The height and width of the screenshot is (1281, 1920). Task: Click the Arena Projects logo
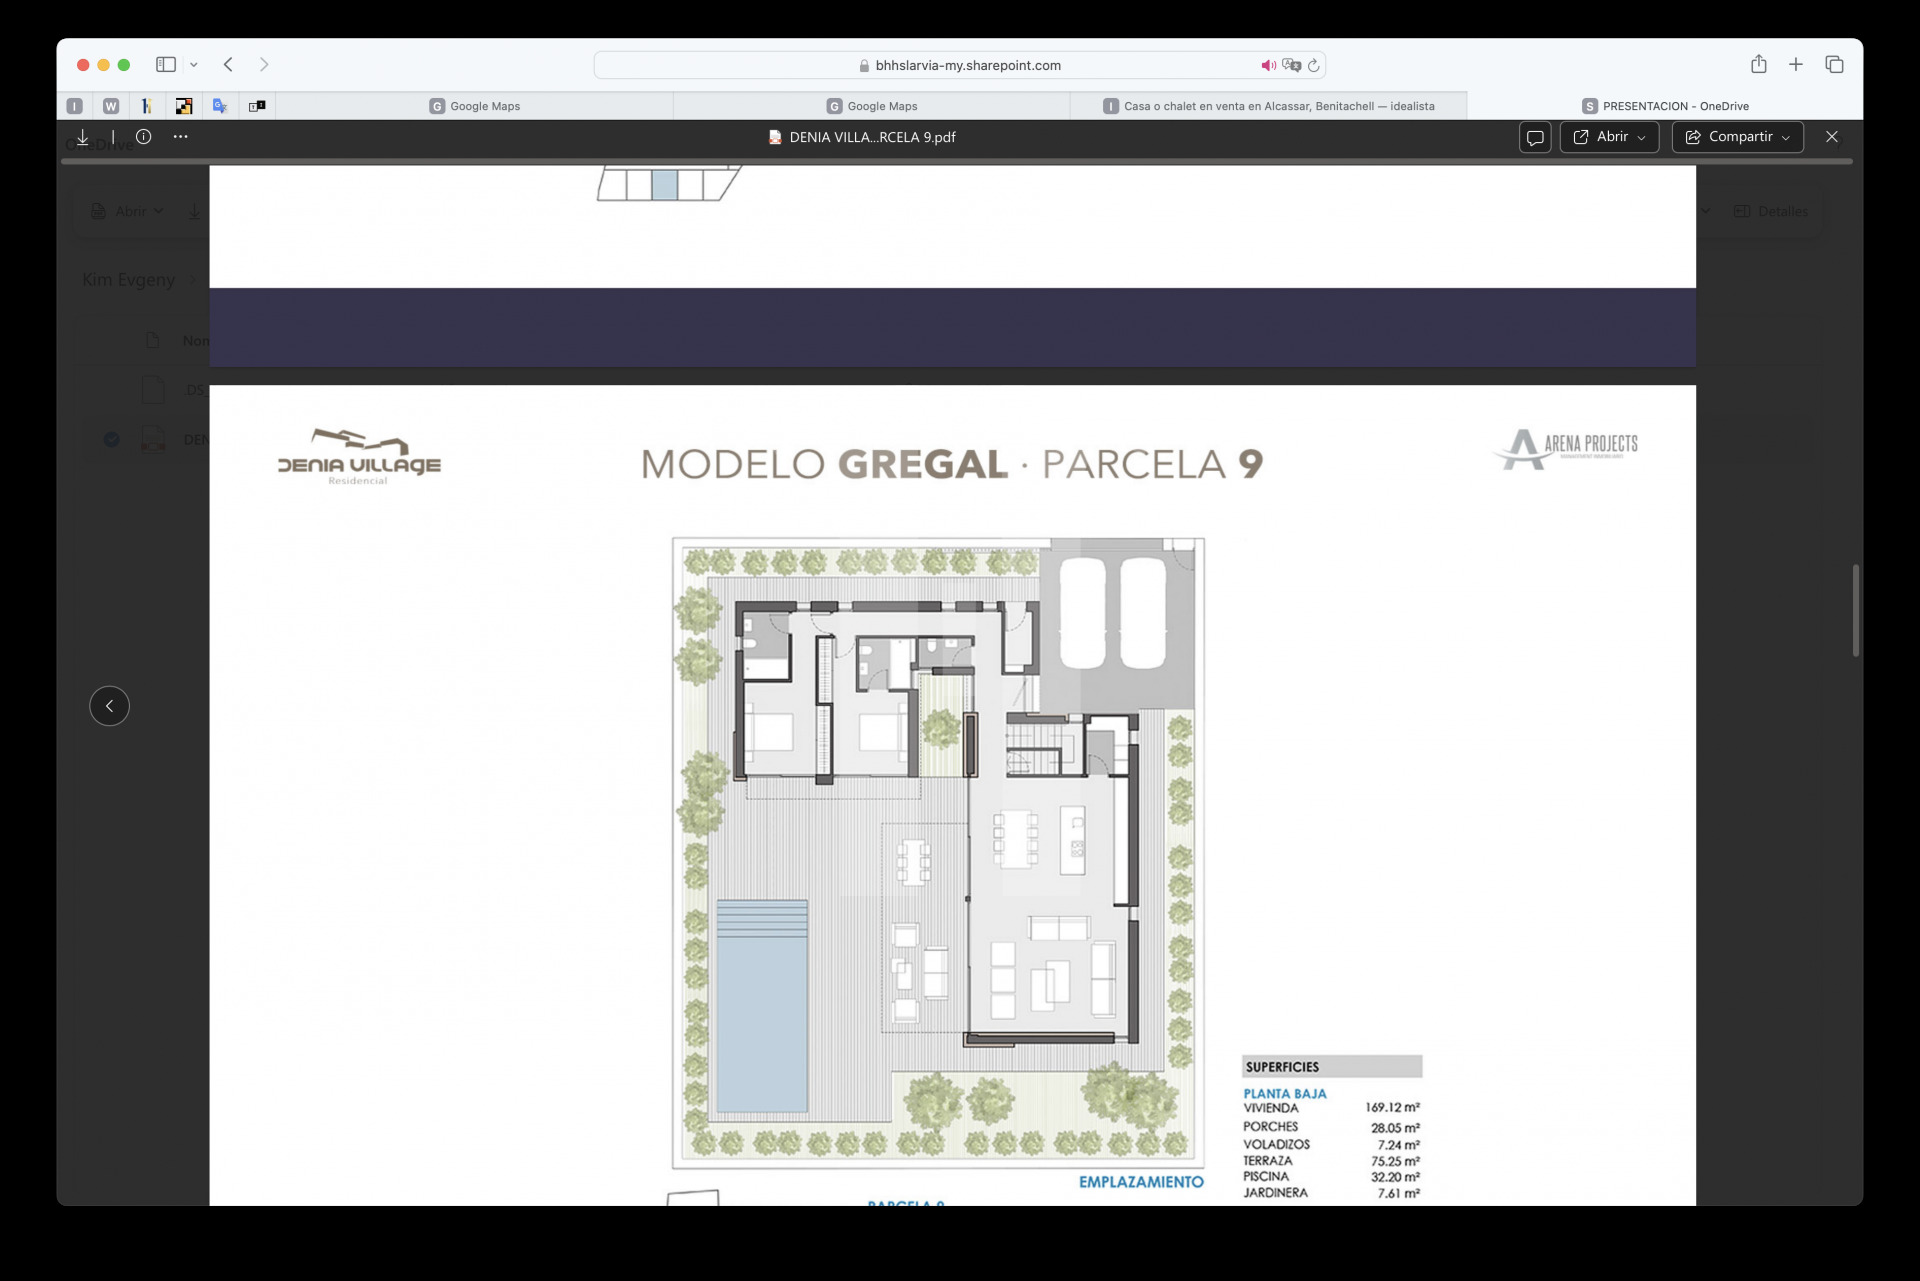pos(1566,448)
